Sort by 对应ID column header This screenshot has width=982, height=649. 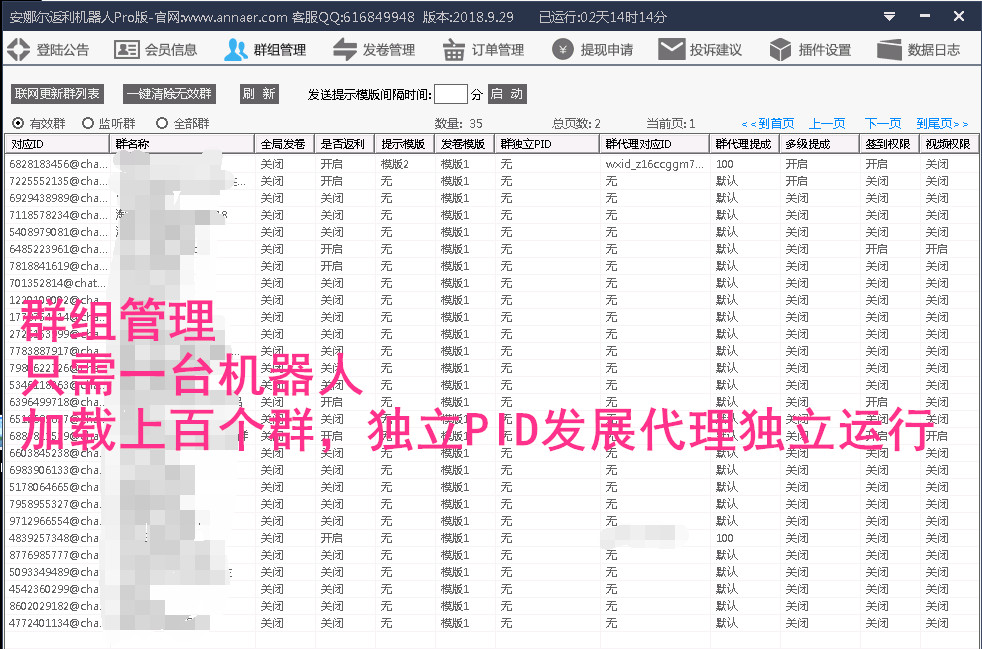tap(58, 144)
